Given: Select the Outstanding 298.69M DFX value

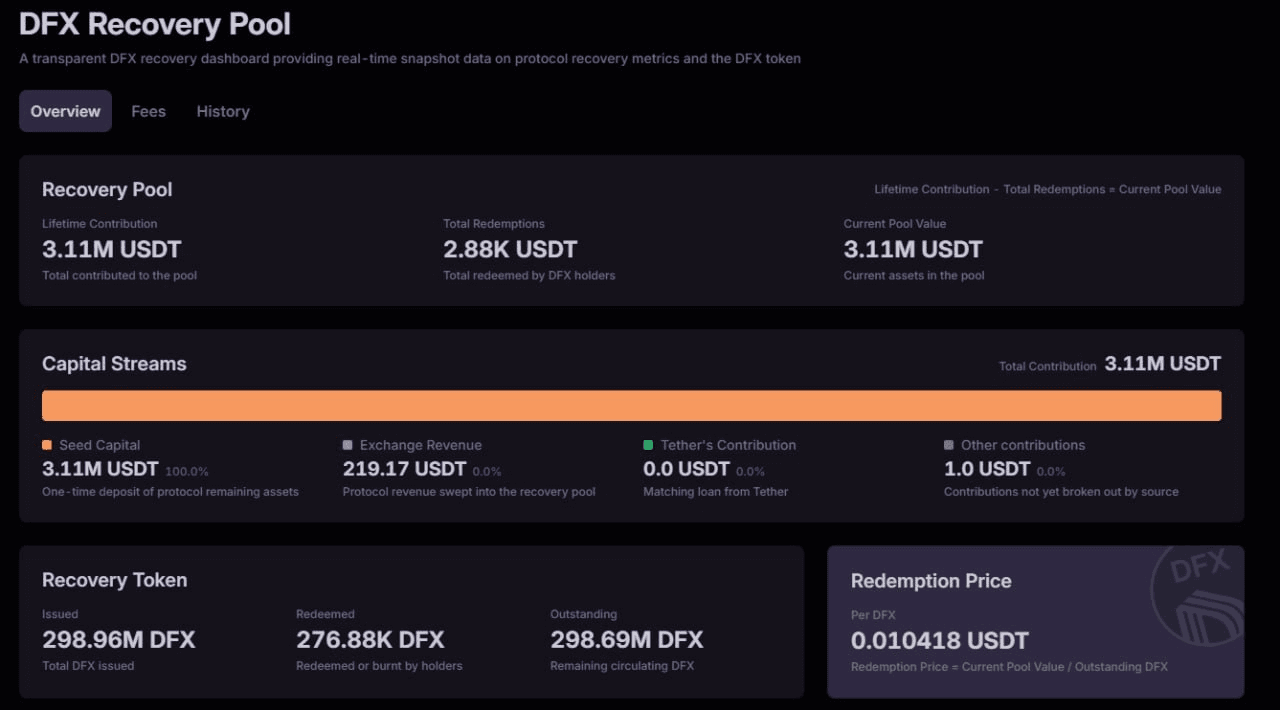Looking at the screenshot, I should [626, 640].
